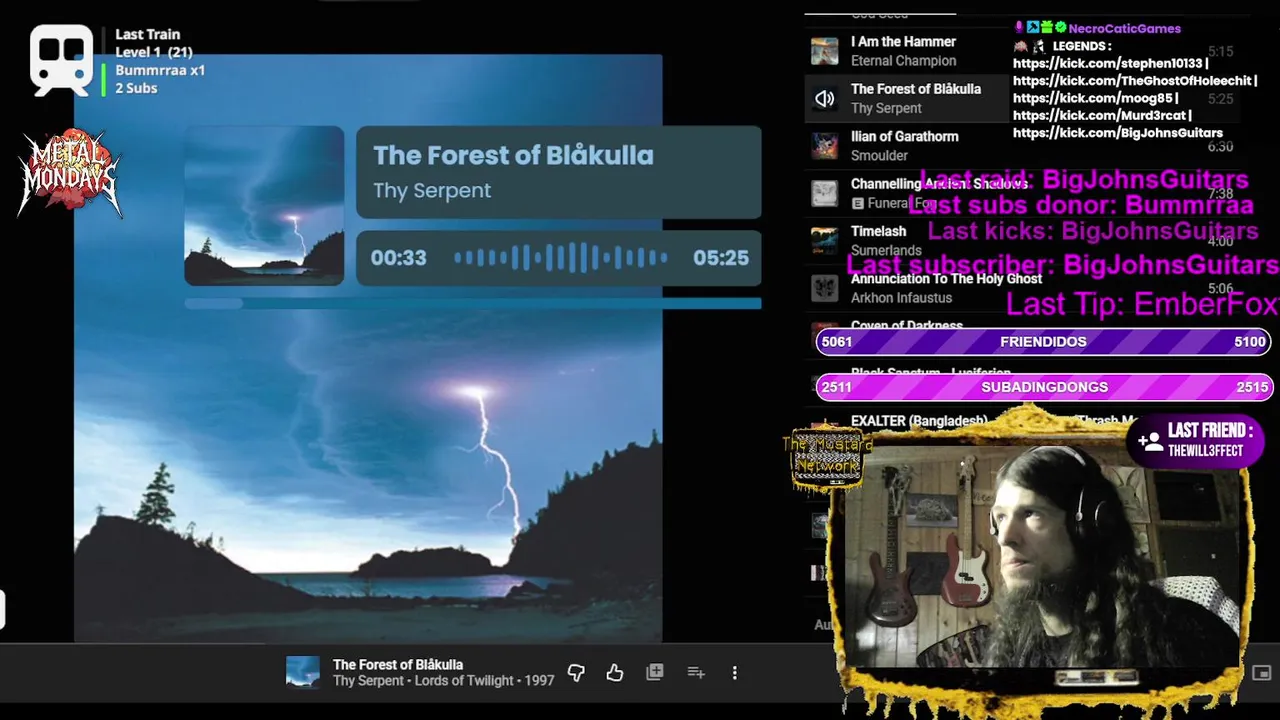Play the EXALTER (Bangladesh) queue entry
Viewport: 1280px width, 720px height.
tap(919, 421)
